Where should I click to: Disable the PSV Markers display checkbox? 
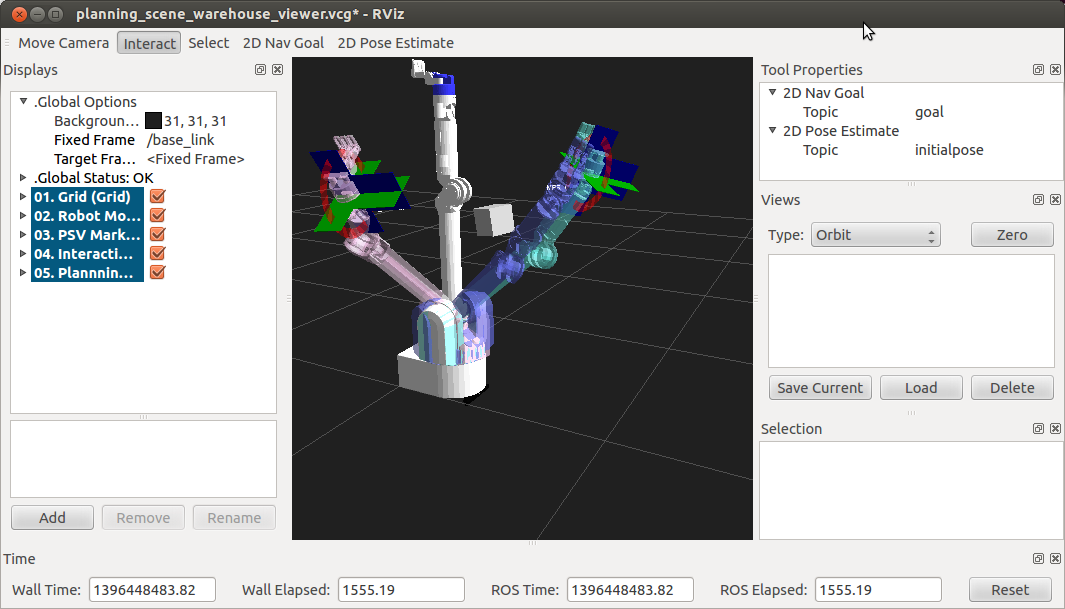click(157, 235)
